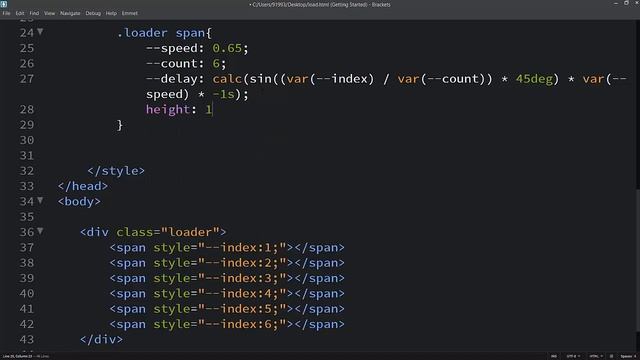The image size is (640, 360).
Task: Click the div class="loader" line
Action: (x=153, y=232)
